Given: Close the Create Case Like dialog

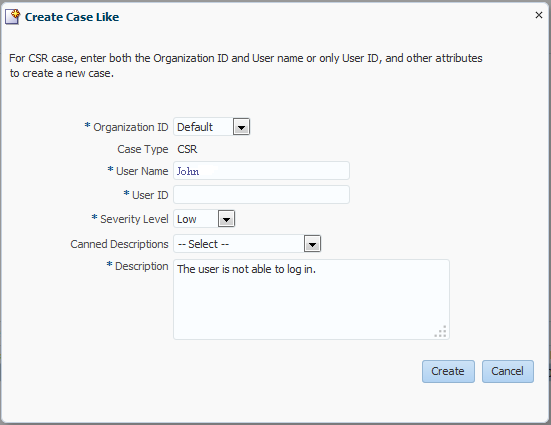Looking at the screenshot, I should click(x=539, y=15).
